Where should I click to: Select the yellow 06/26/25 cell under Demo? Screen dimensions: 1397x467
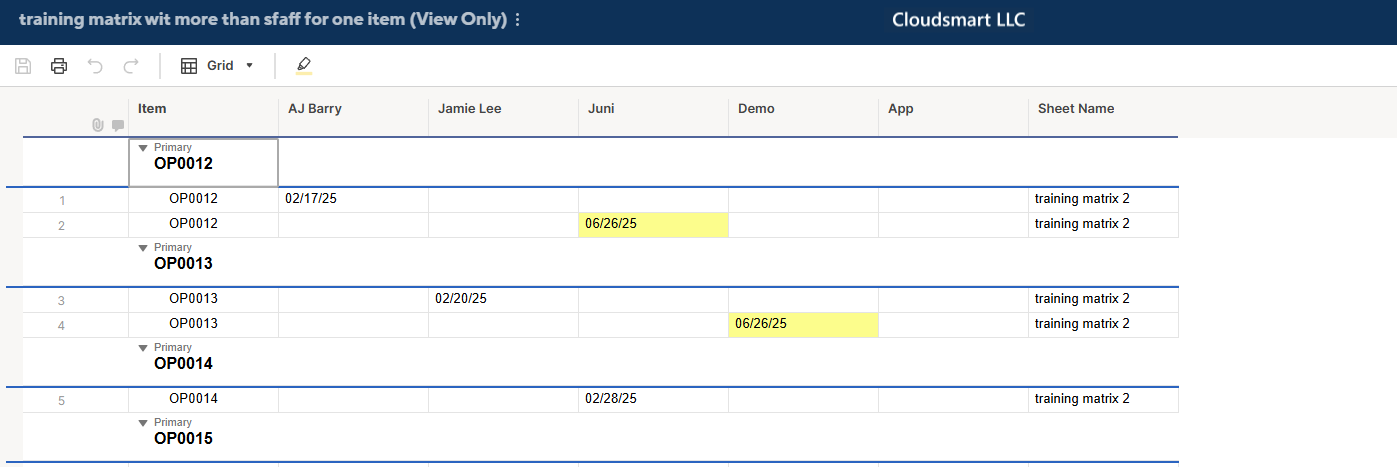[x=803, y=324]
